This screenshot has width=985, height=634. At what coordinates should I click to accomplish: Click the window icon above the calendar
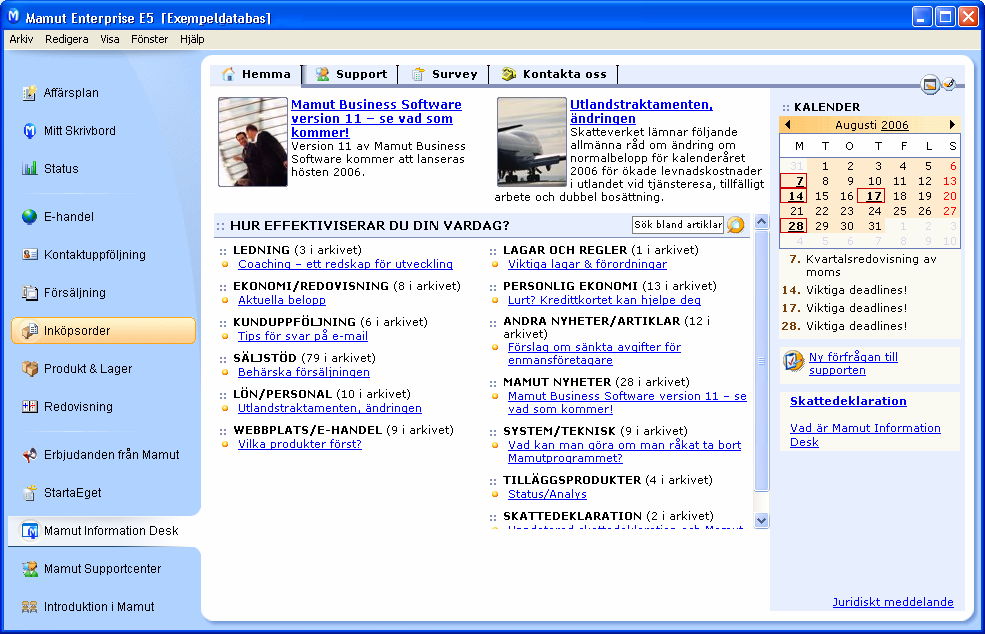tap(930, 84)
